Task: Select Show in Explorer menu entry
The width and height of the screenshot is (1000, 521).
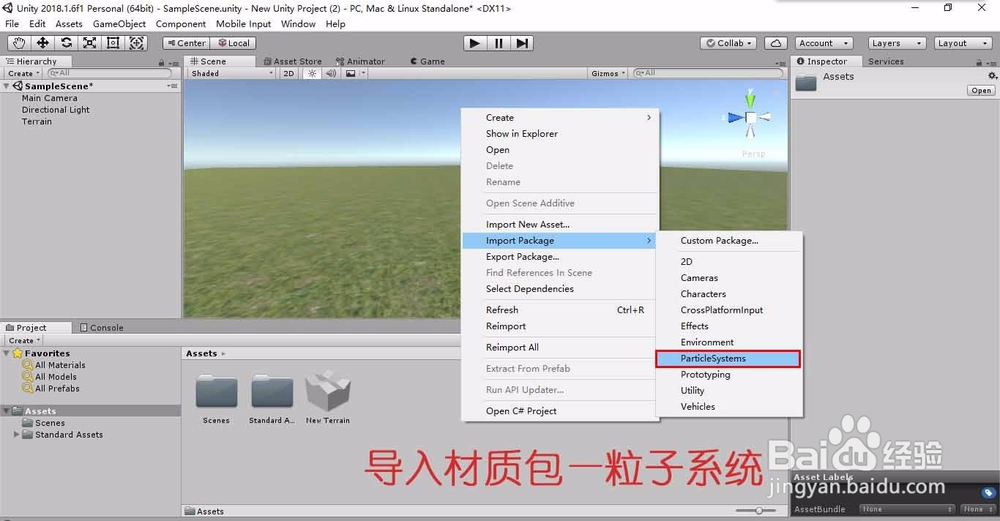Action: 560,133
